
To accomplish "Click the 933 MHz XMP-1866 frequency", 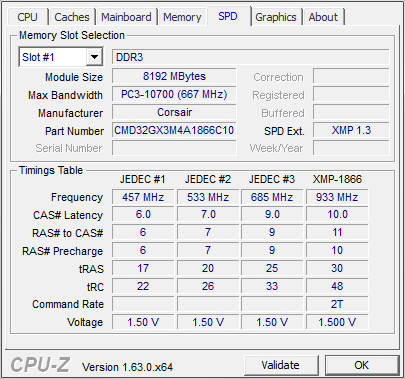I will click(337, 197).
